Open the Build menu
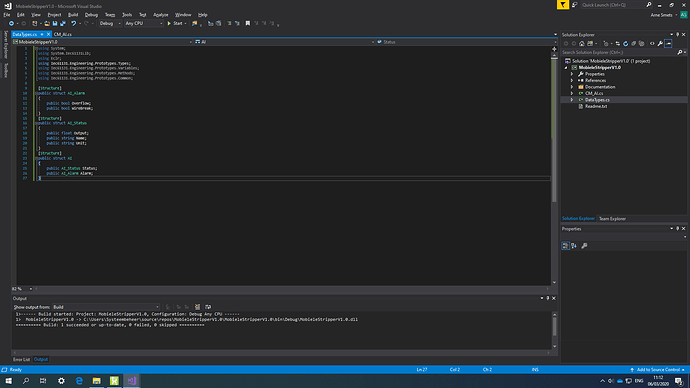The height and width of the screenshot is (388, 690). [73, 15]
